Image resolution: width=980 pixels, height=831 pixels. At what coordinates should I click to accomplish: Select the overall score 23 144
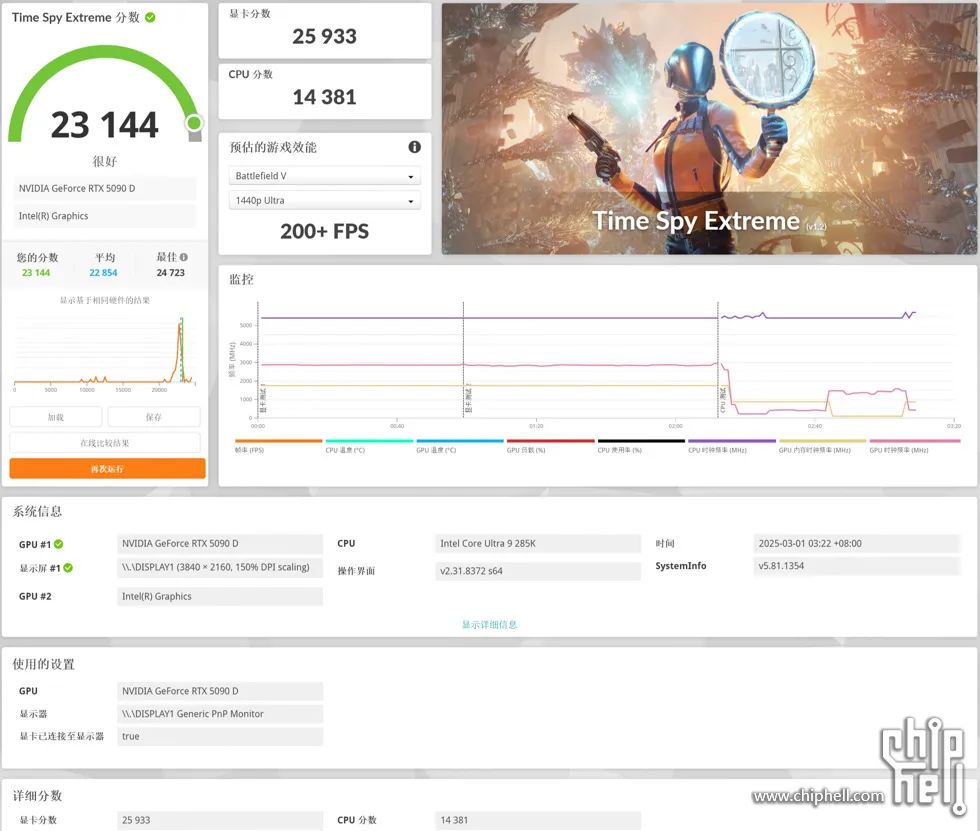point(104,124)
